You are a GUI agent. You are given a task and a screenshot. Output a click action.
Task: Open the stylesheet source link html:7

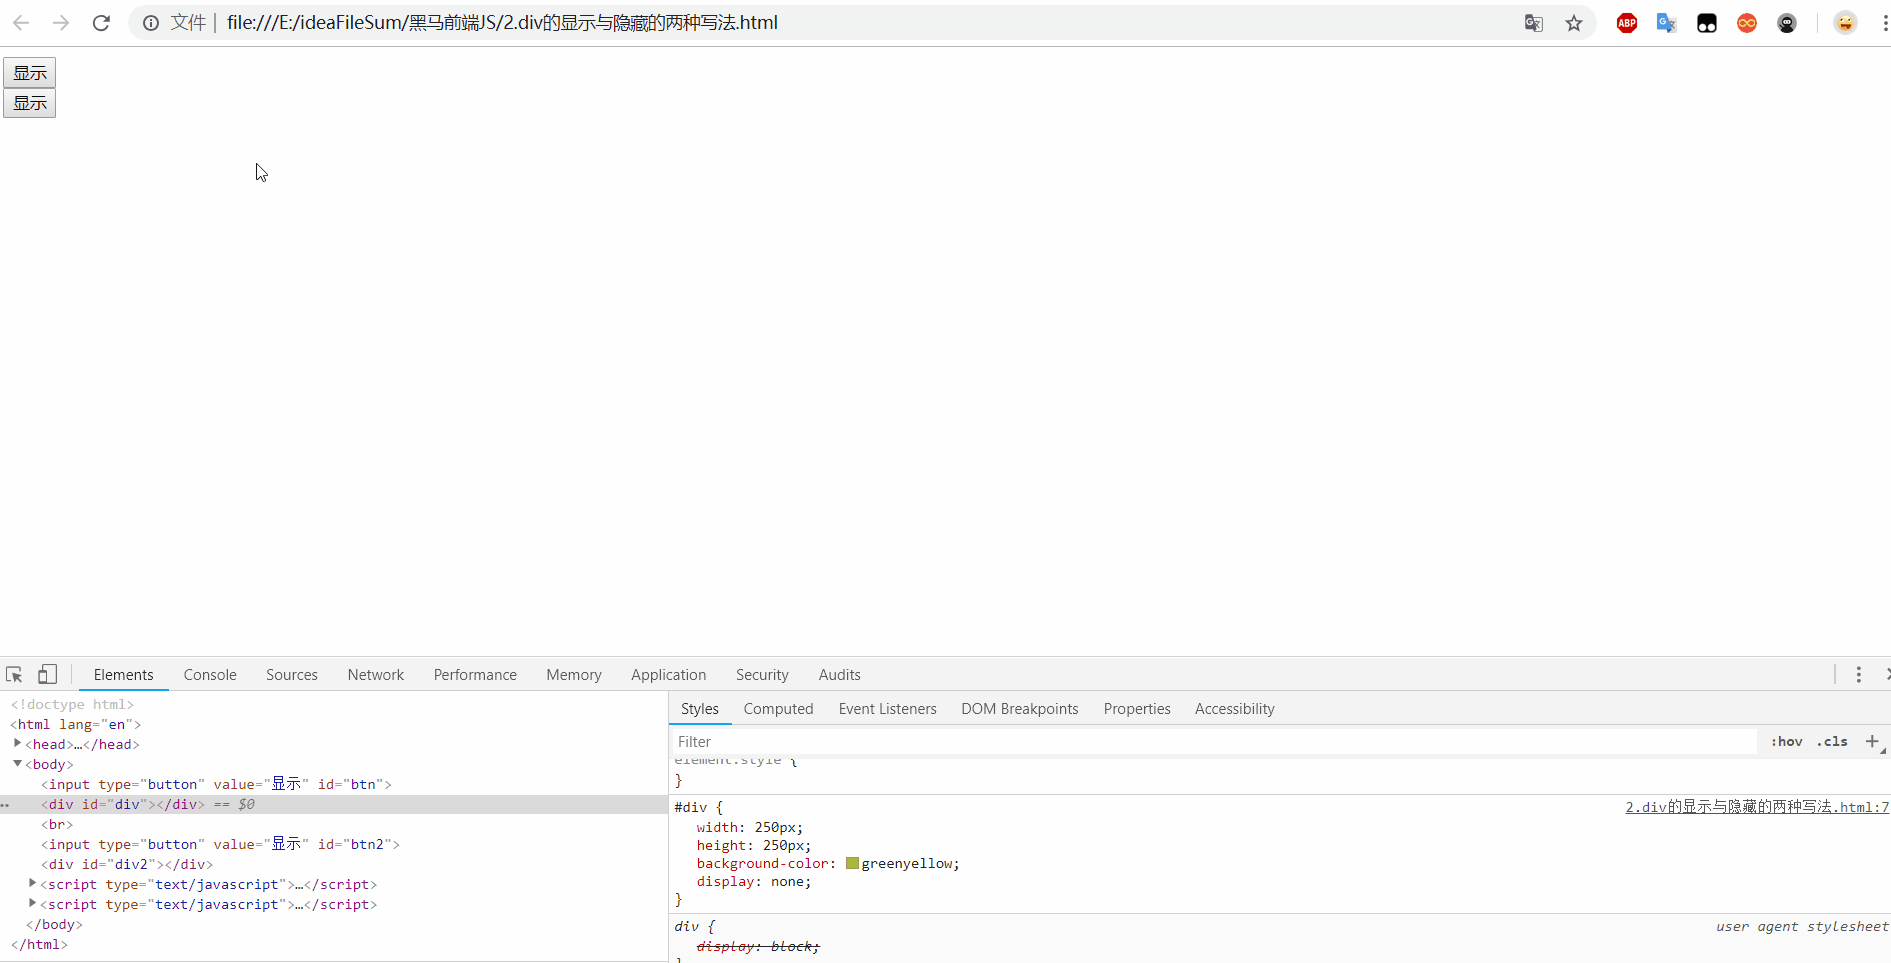(x=1757, y=807)
